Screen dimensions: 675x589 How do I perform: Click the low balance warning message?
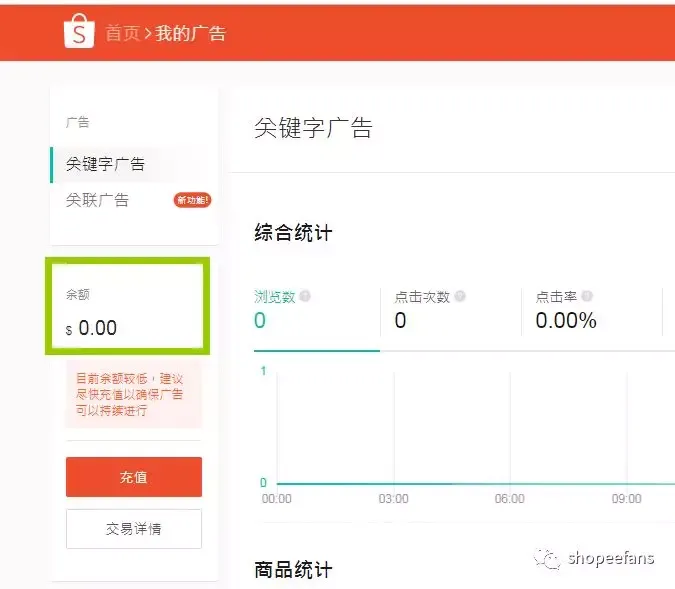click(x=133, y=394)
